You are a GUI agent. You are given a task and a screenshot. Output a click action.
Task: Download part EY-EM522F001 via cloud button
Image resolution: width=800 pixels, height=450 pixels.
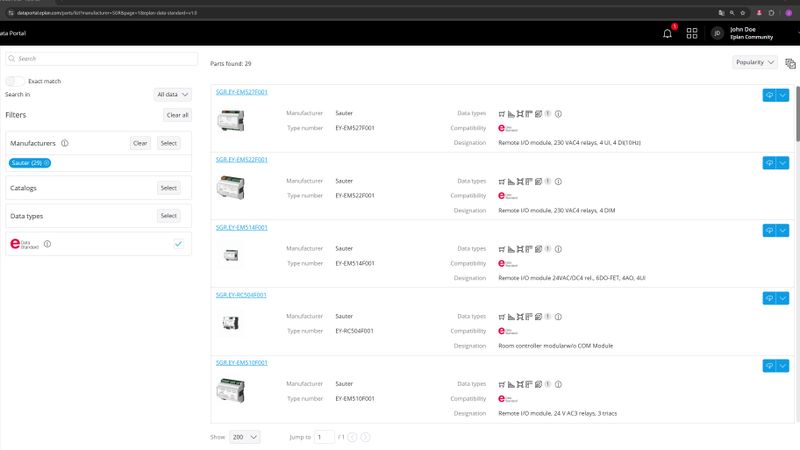tap(769, 163)
